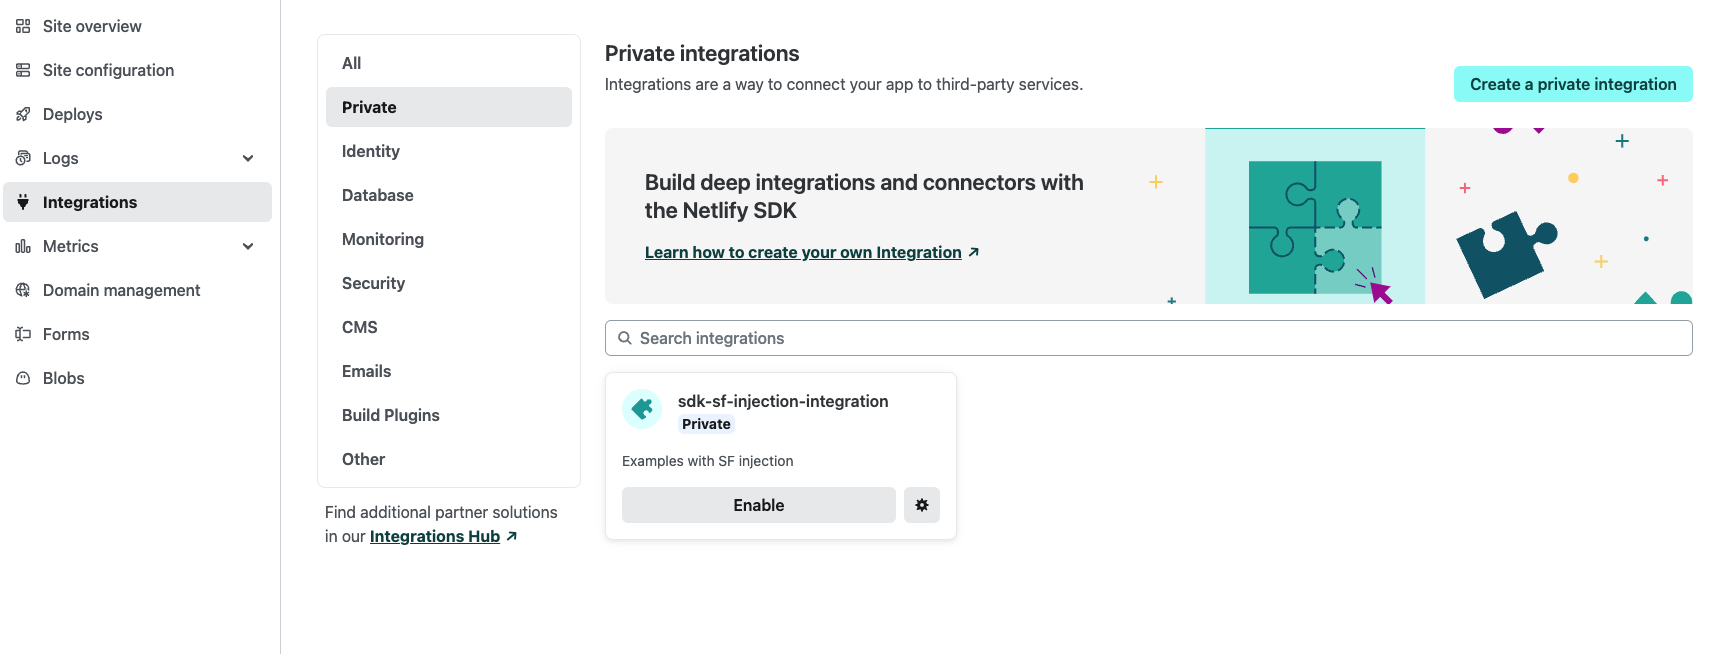Select the Identity category
The image size is (1731, 654).
(449, 151)
